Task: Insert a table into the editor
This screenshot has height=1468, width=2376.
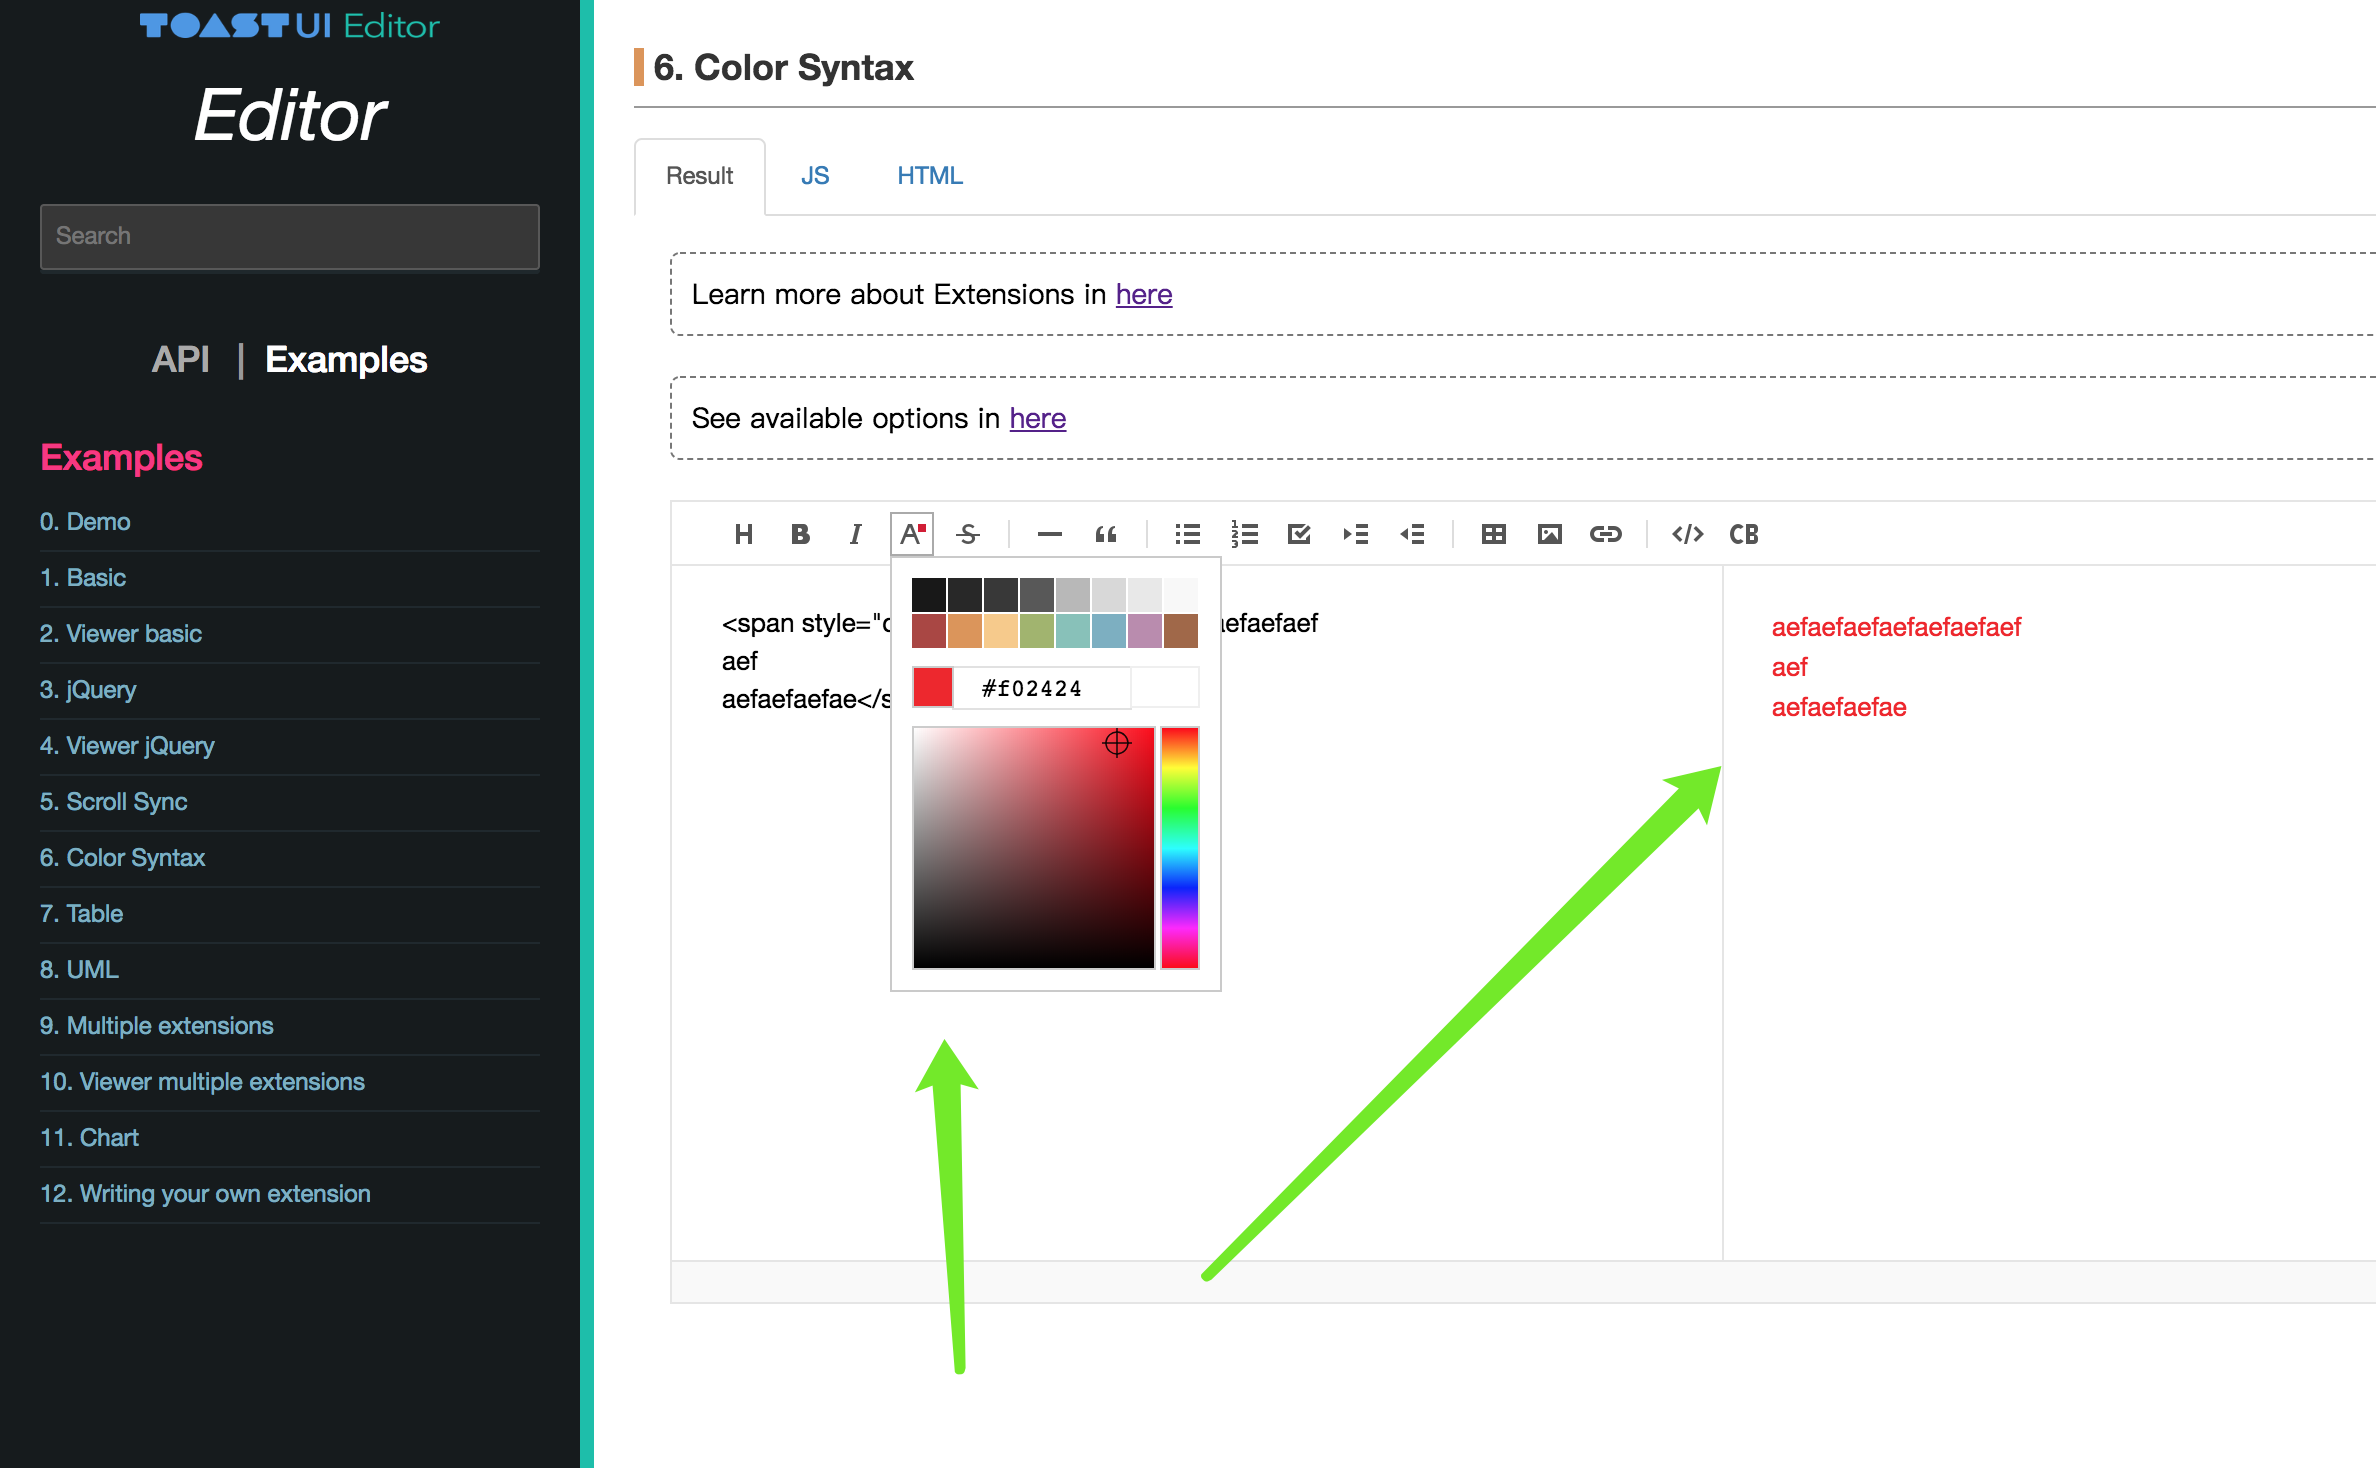Action: pyautogui.click(x=1492, y=534)
